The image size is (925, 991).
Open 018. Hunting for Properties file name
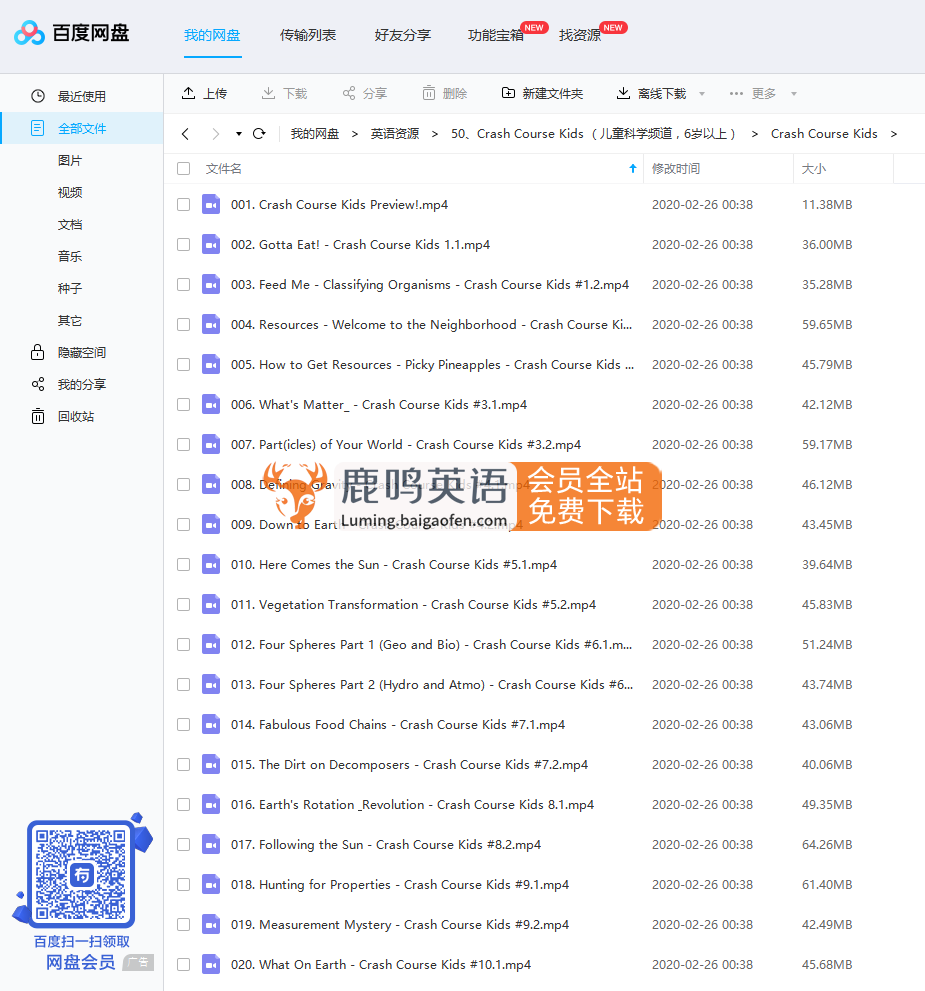(x=400, y=885)
